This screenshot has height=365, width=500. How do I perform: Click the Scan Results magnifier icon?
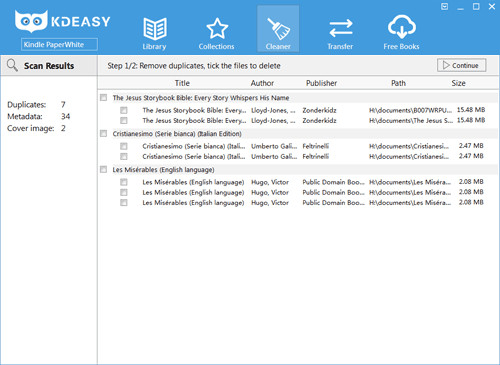[x=12, y=65]
